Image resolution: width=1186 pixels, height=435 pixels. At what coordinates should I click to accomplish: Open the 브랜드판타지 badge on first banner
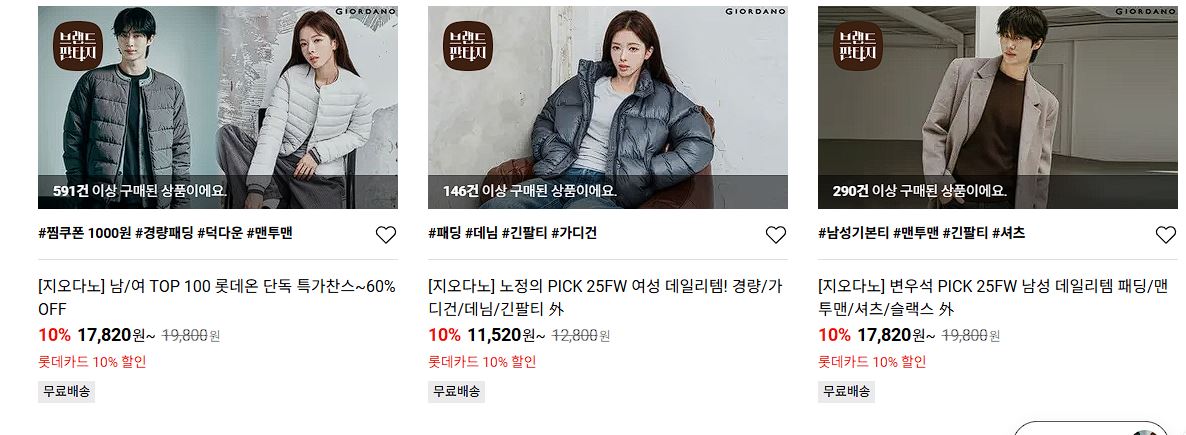coord(77,46)
